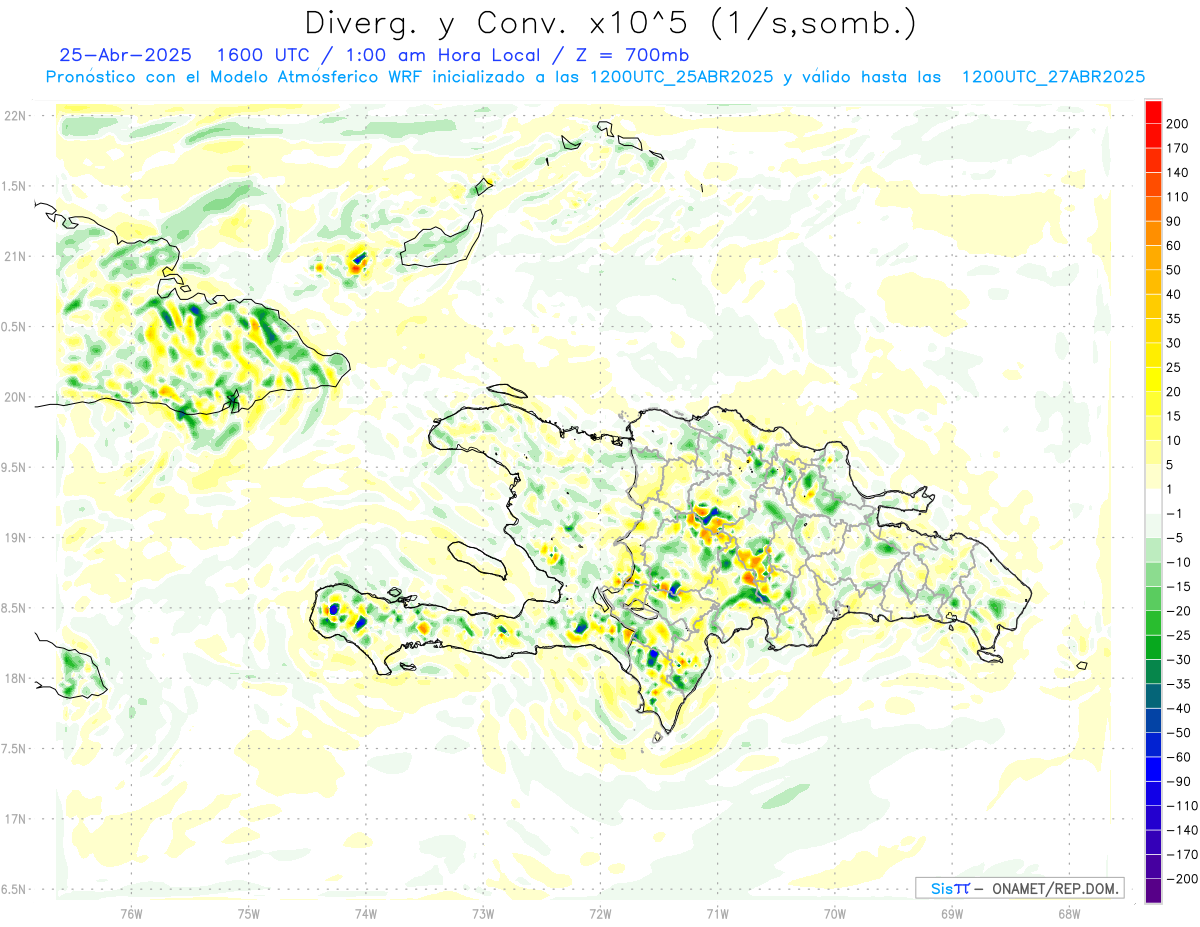Click the "6.5N" latitude axis label
The height and width of the screenshot is (927, 1200).
15,890
